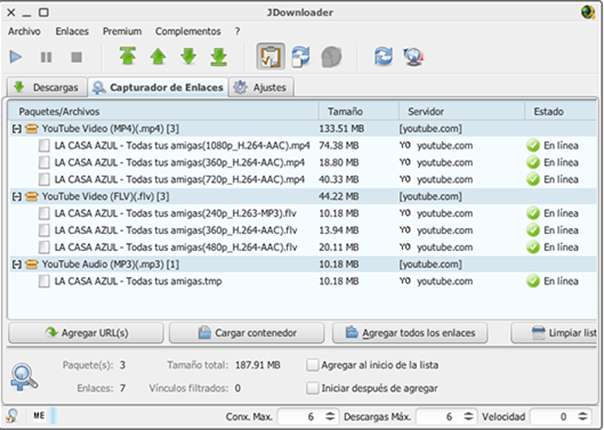Image resolution: width=604 pixels, height=430 pixels.
Task: Move selection to top with the double-up arrow
Action: click(x=128, y=57)
